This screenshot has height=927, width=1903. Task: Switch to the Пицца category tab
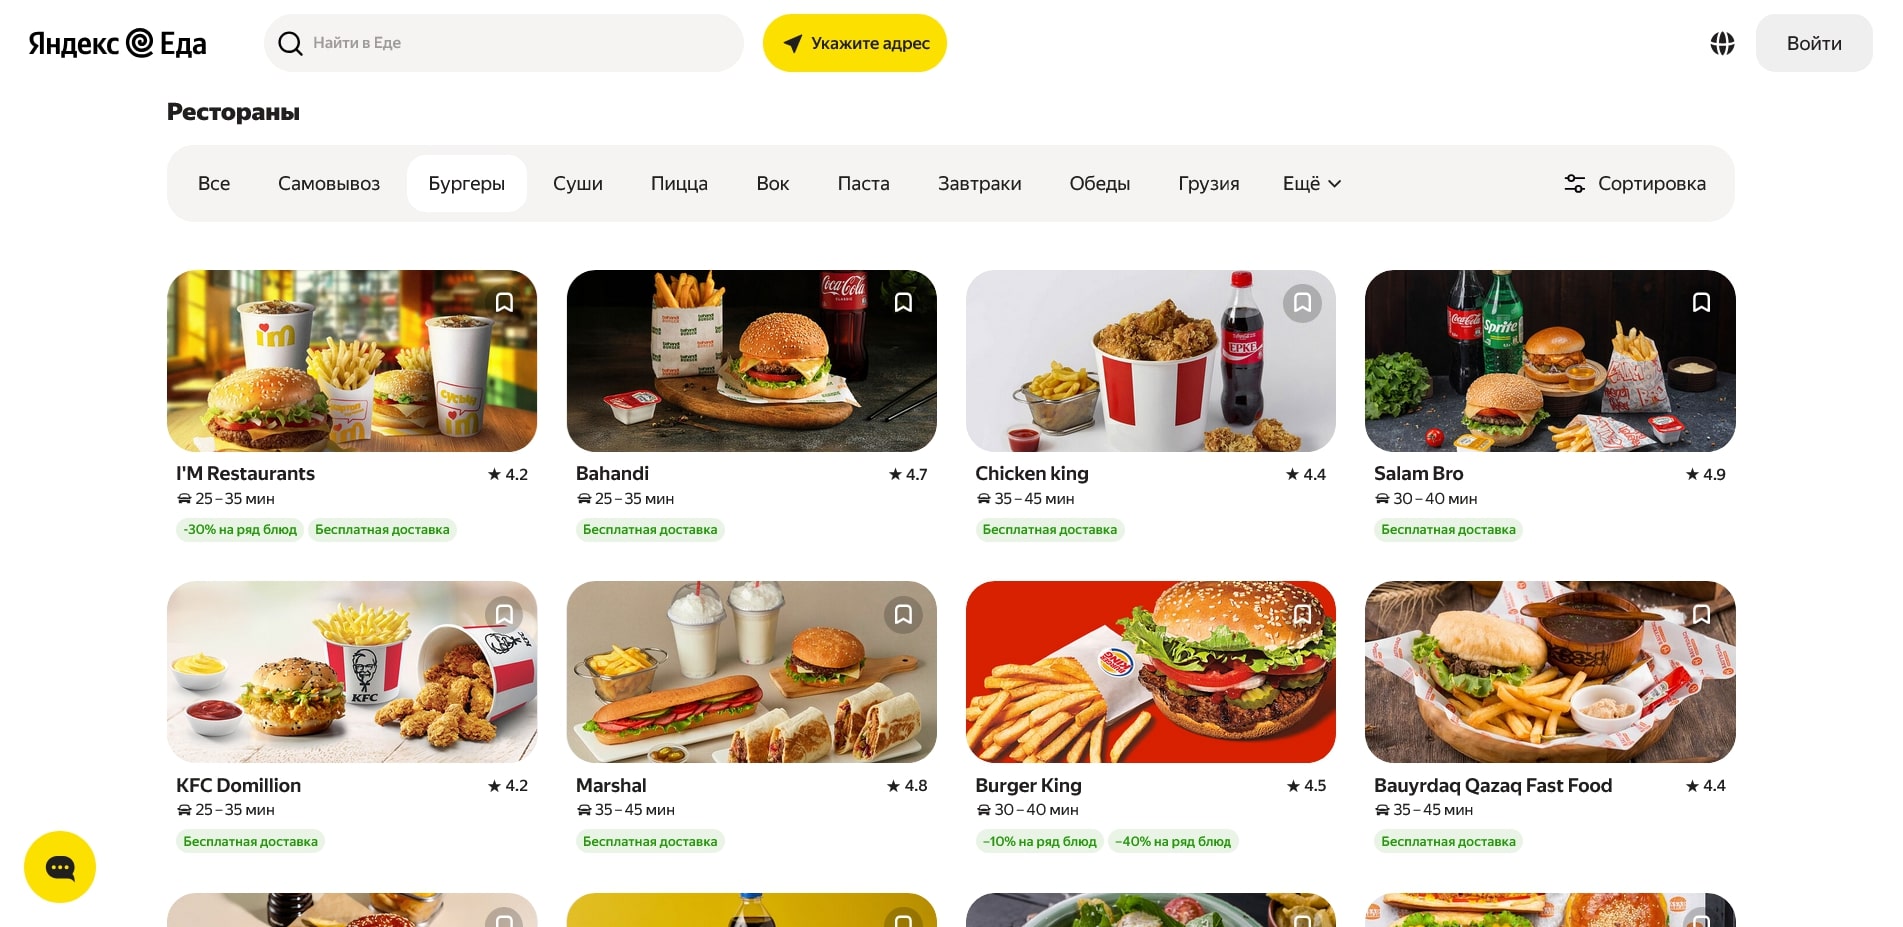(679, 183)
